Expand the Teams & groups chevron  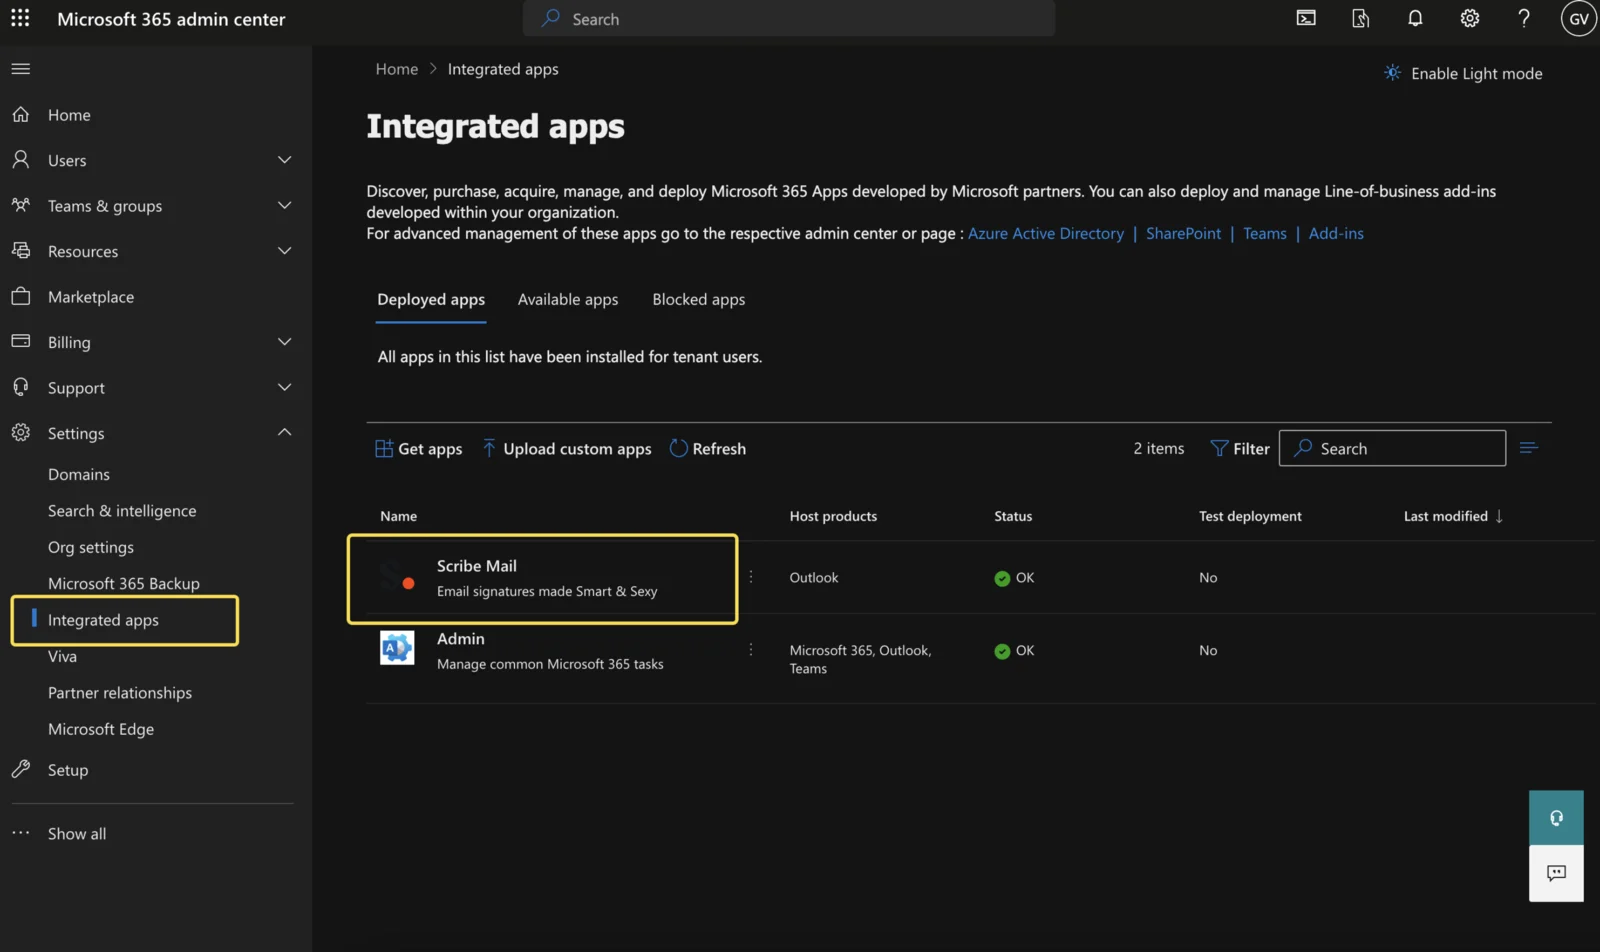[284, 205]
